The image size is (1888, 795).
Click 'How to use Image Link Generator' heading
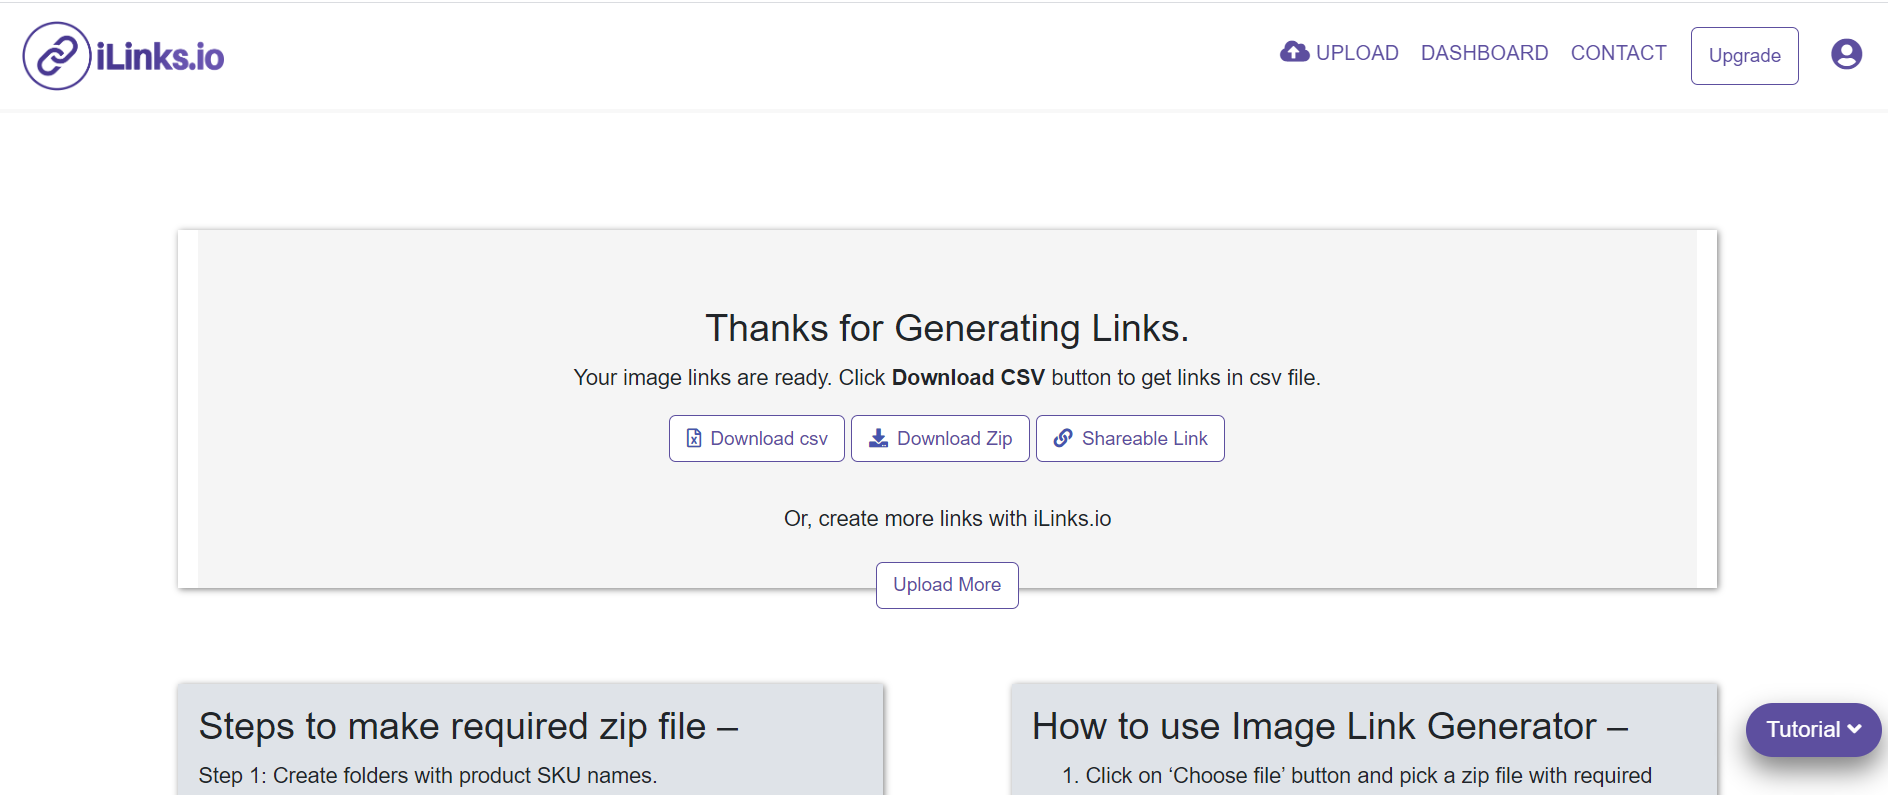tap(1330, 727)
